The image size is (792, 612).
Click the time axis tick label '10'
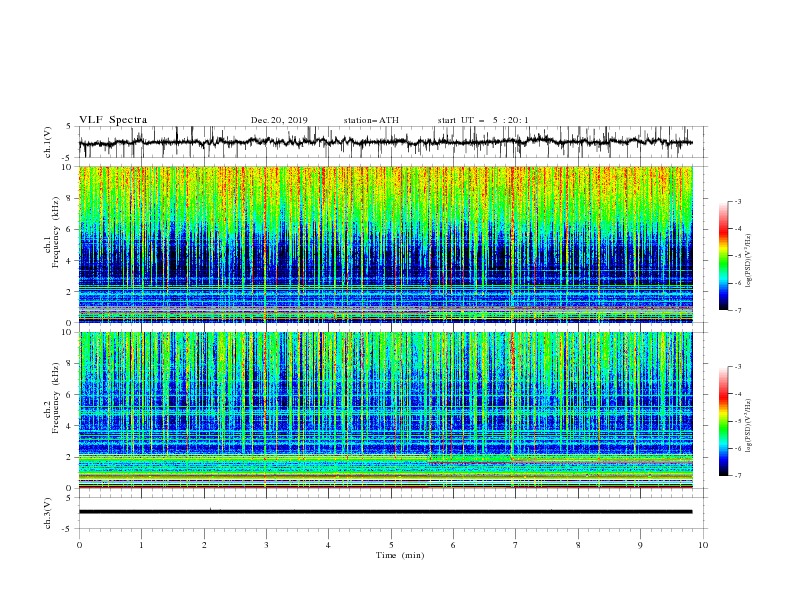703,545
